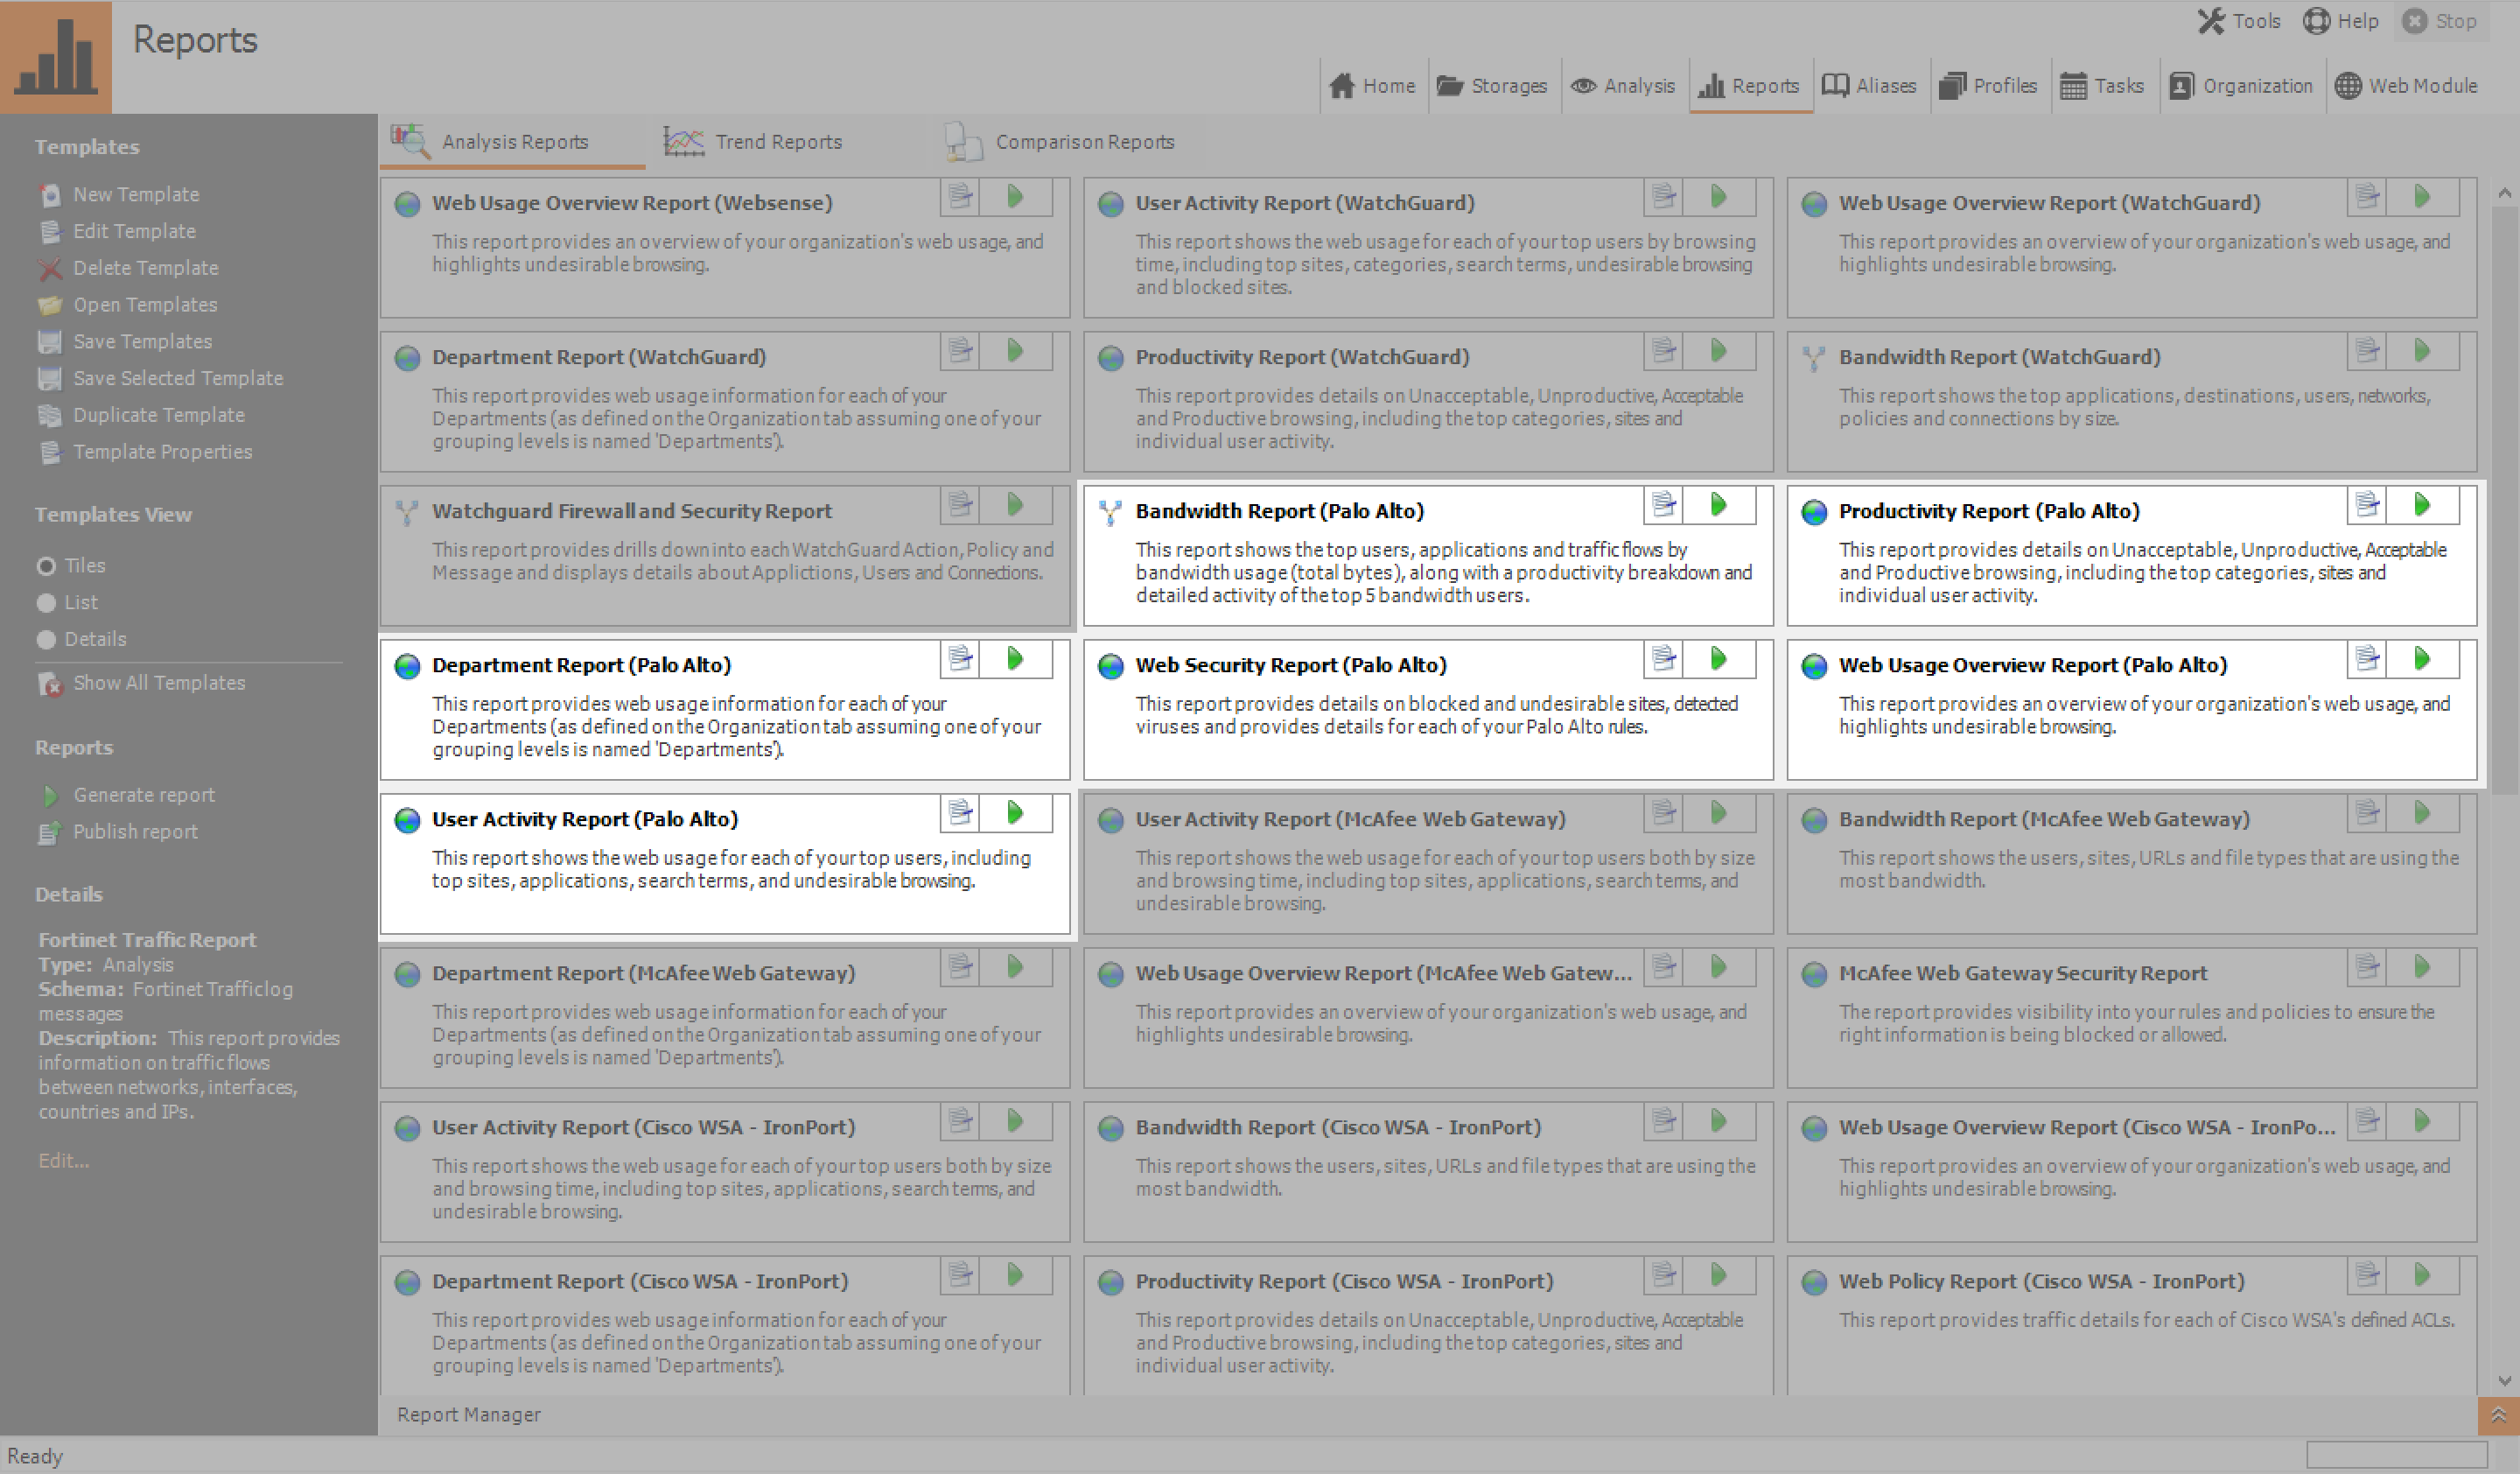Click the scrollbar down arrow

2504,1381
